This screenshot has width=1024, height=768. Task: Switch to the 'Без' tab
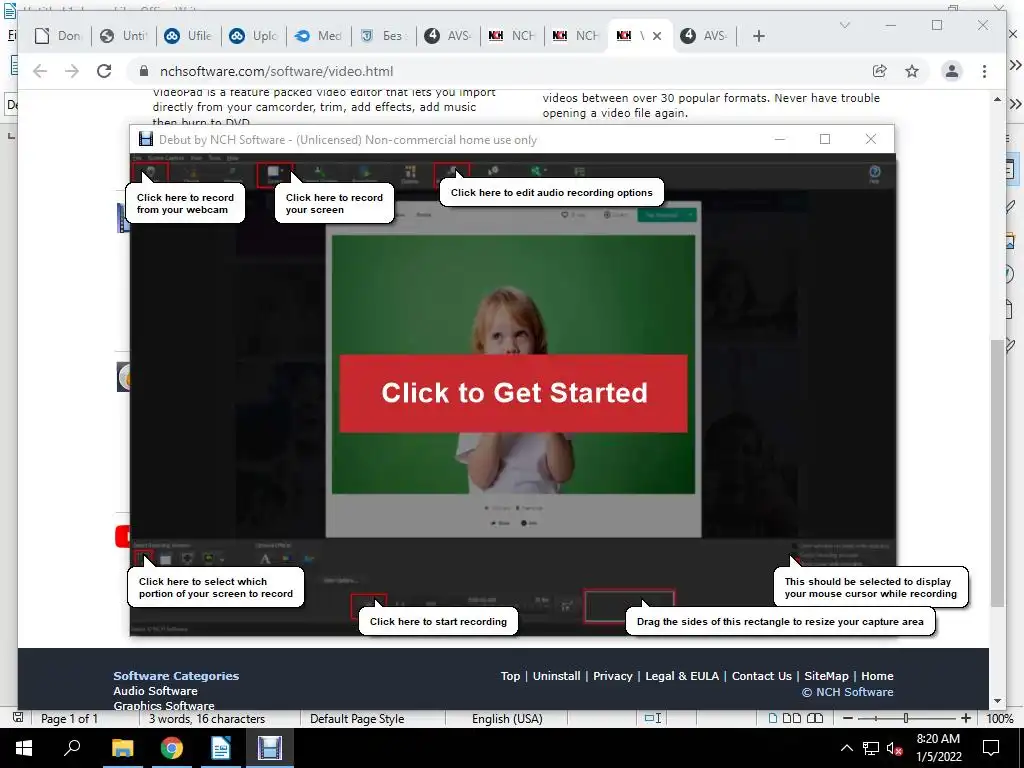point(383,36)
